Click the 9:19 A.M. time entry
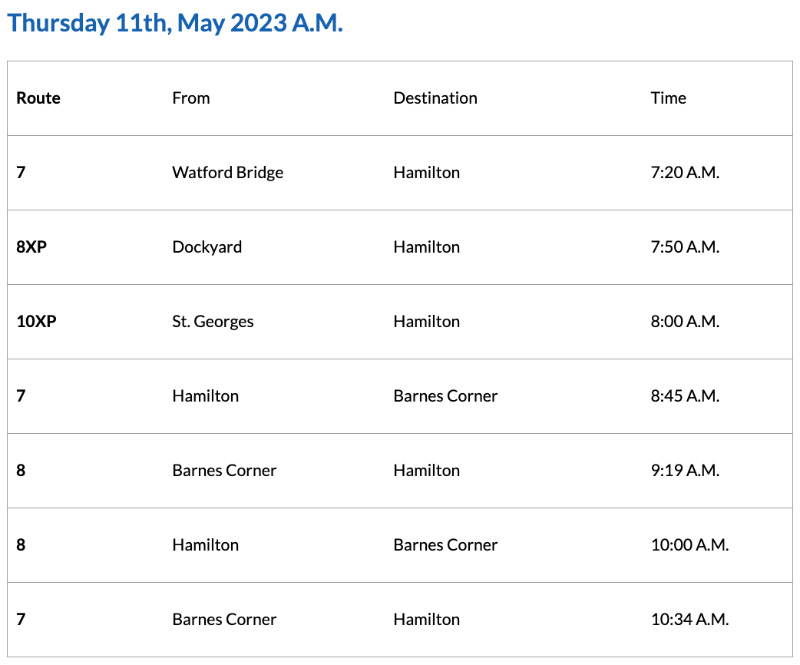Screen dimensions: 800x665 click(x=684, y=470)
